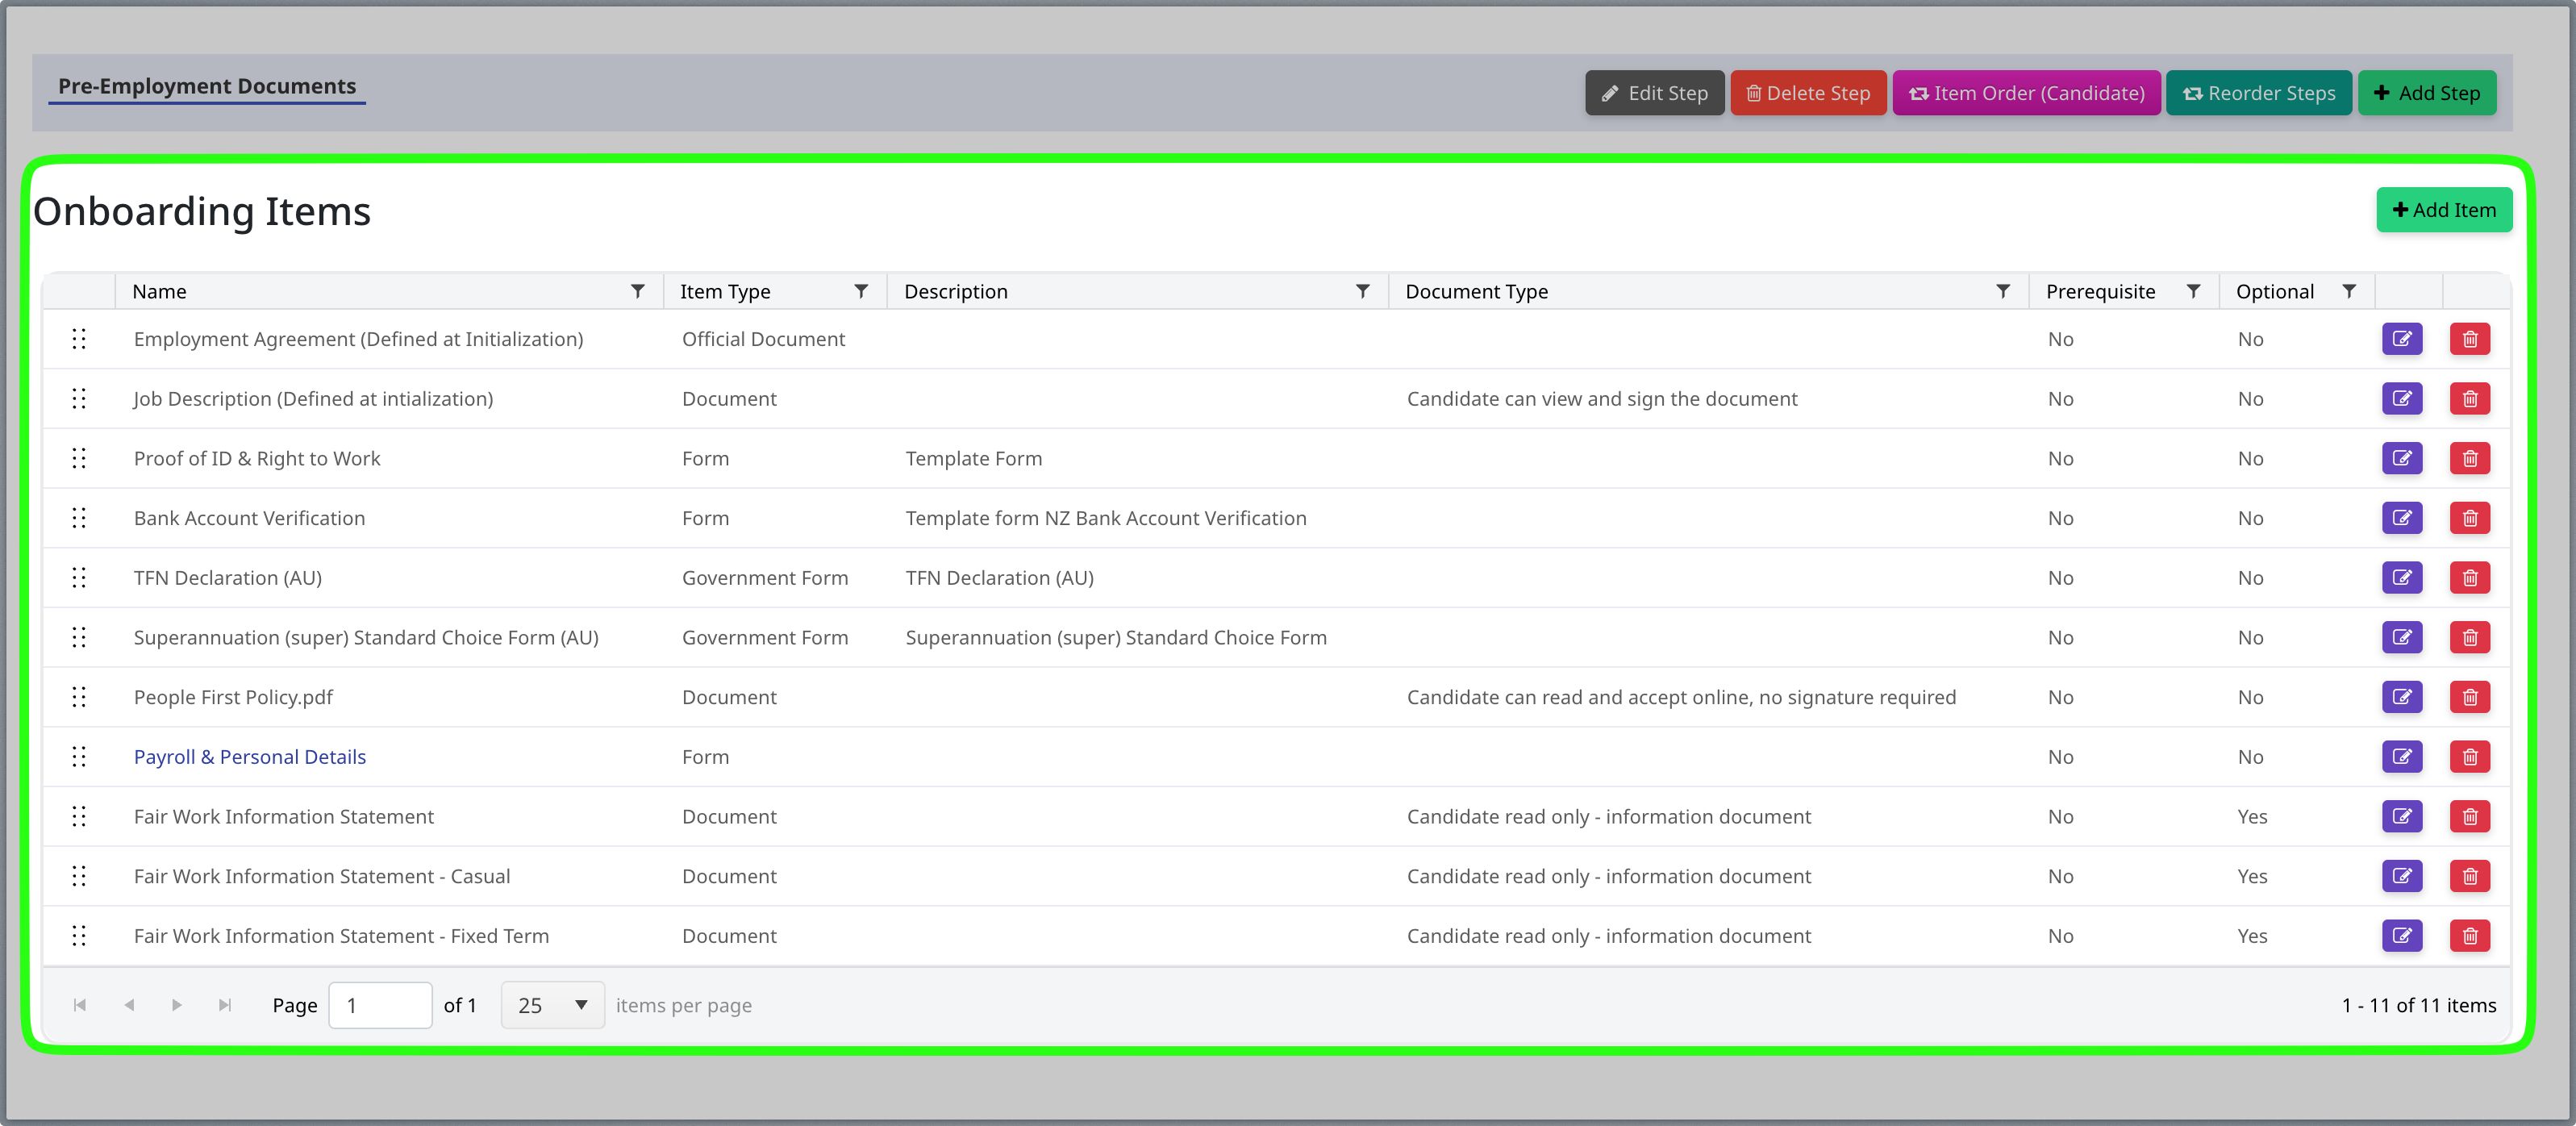Click drag handle of People First Policy.pdf row
The image size is (2576, 1126).
click(x=79, y=697)
